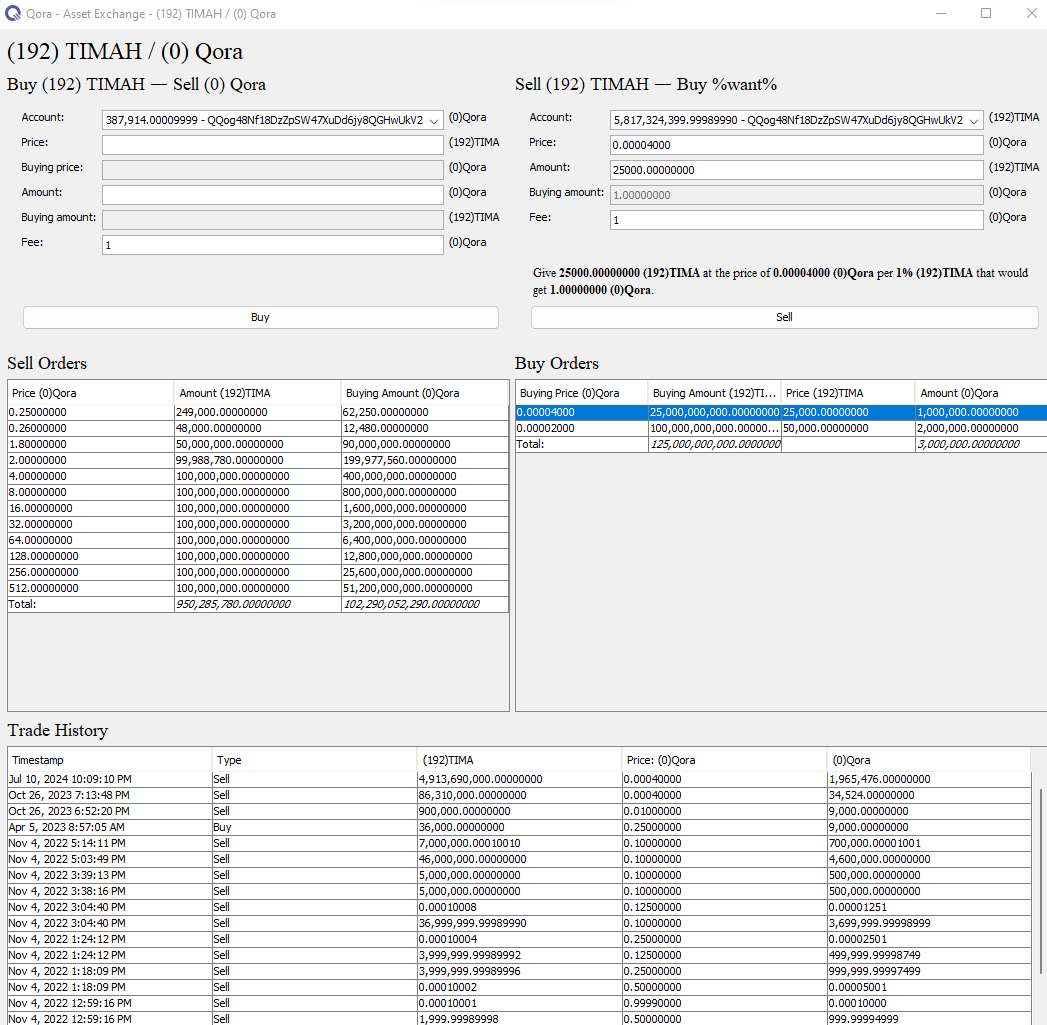Click Trade History vertical scrollbar
Screen dimensions: 1047x1025
[1040, 881]
